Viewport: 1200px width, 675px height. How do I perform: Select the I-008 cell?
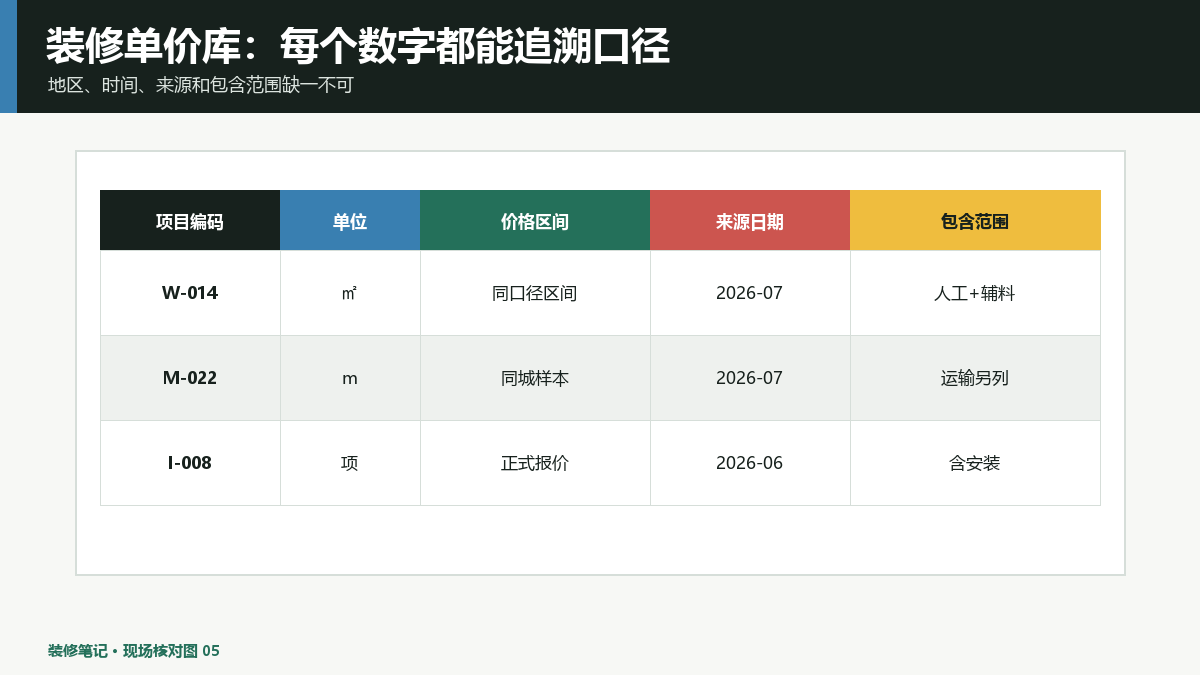(190, 463)
